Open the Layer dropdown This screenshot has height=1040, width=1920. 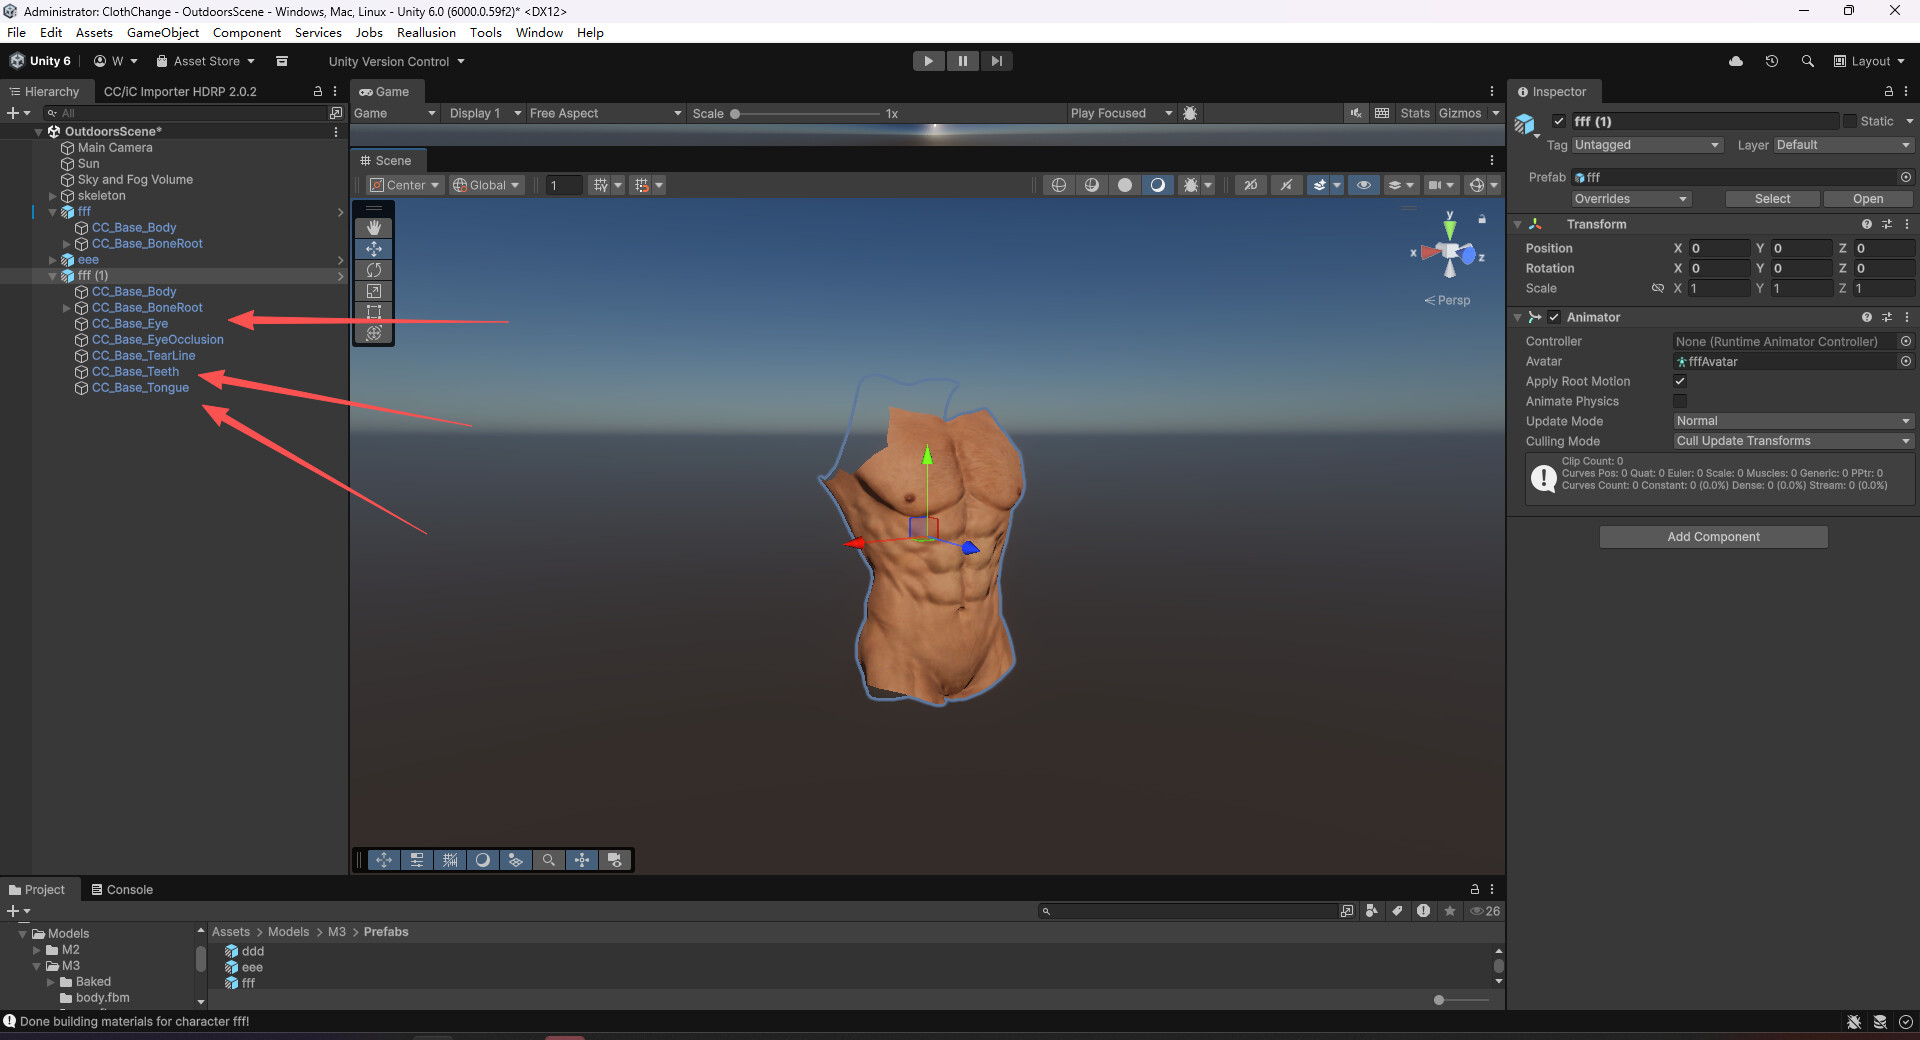1842,145
